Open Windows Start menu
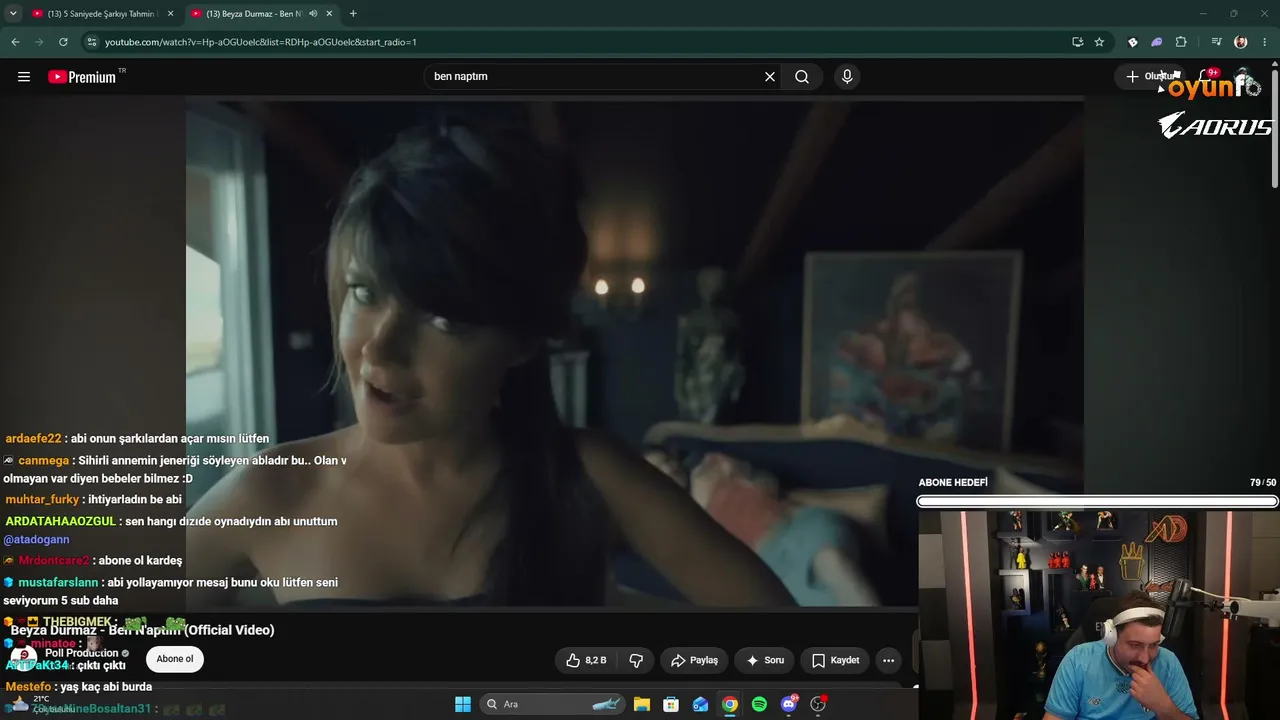The height and width of the screenshot is (720, 1280). tap(463, 704)
